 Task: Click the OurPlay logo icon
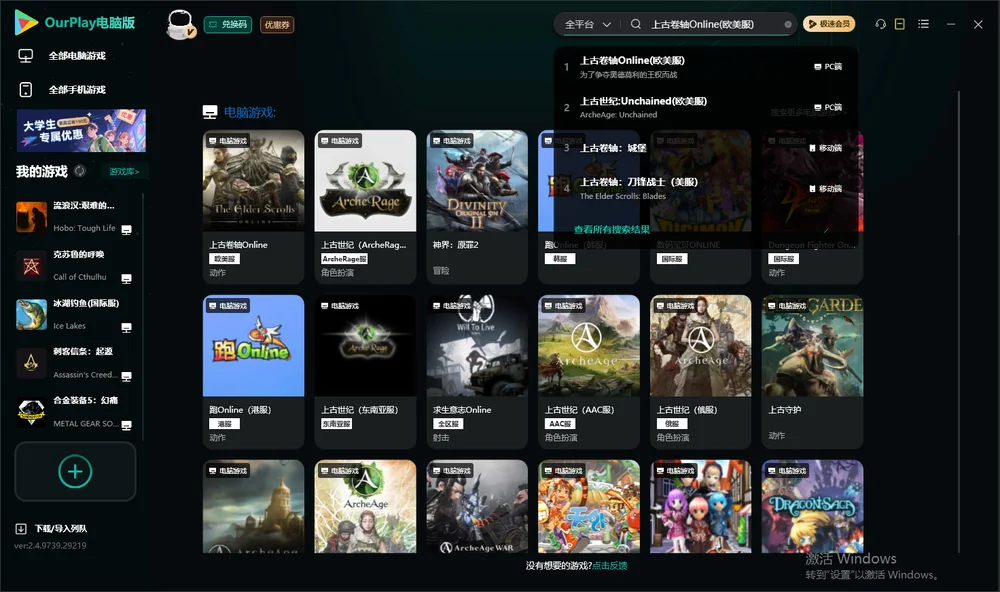tap(26, 22)
